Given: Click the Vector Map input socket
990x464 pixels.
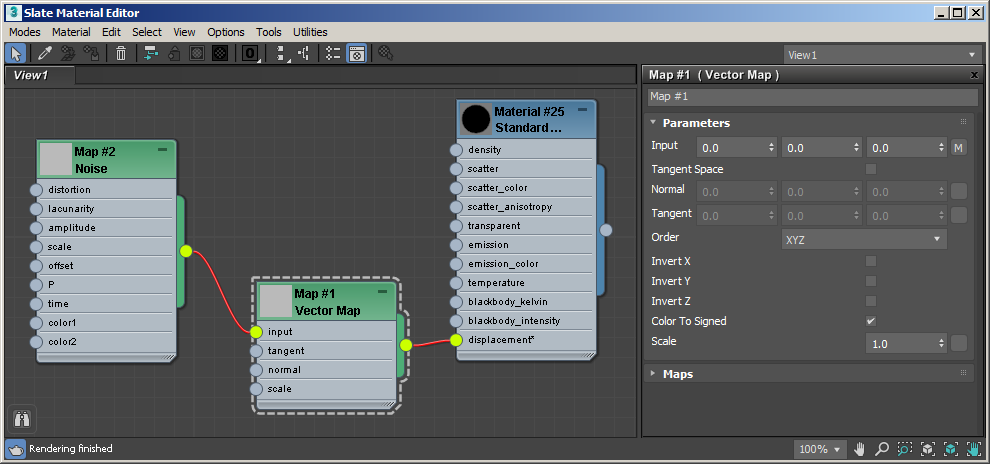Looking at the screenshot, I should coord(256,331).
